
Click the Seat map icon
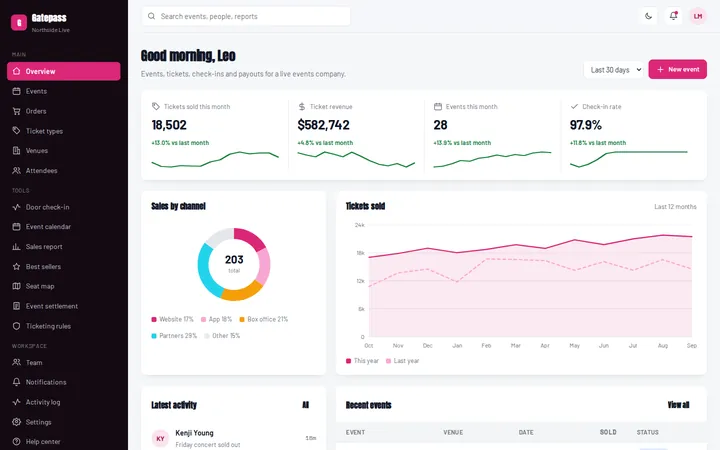click(x=17, y=286)
